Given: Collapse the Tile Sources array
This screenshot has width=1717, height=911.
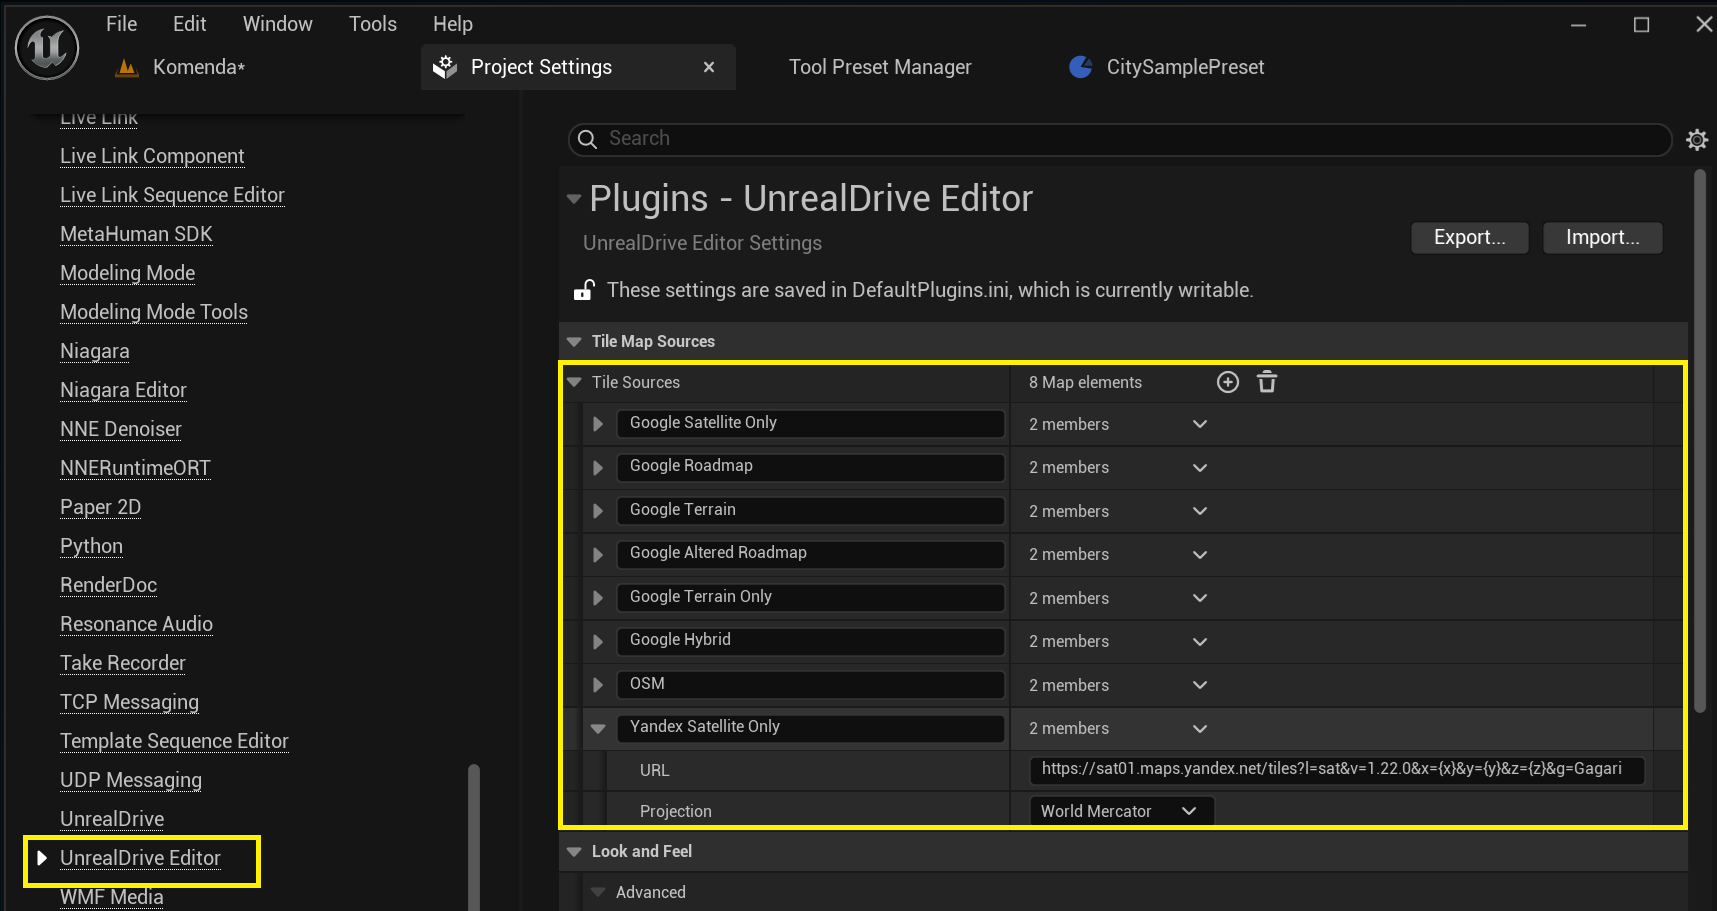Looking at the screenshot, I should pos(574,382).
